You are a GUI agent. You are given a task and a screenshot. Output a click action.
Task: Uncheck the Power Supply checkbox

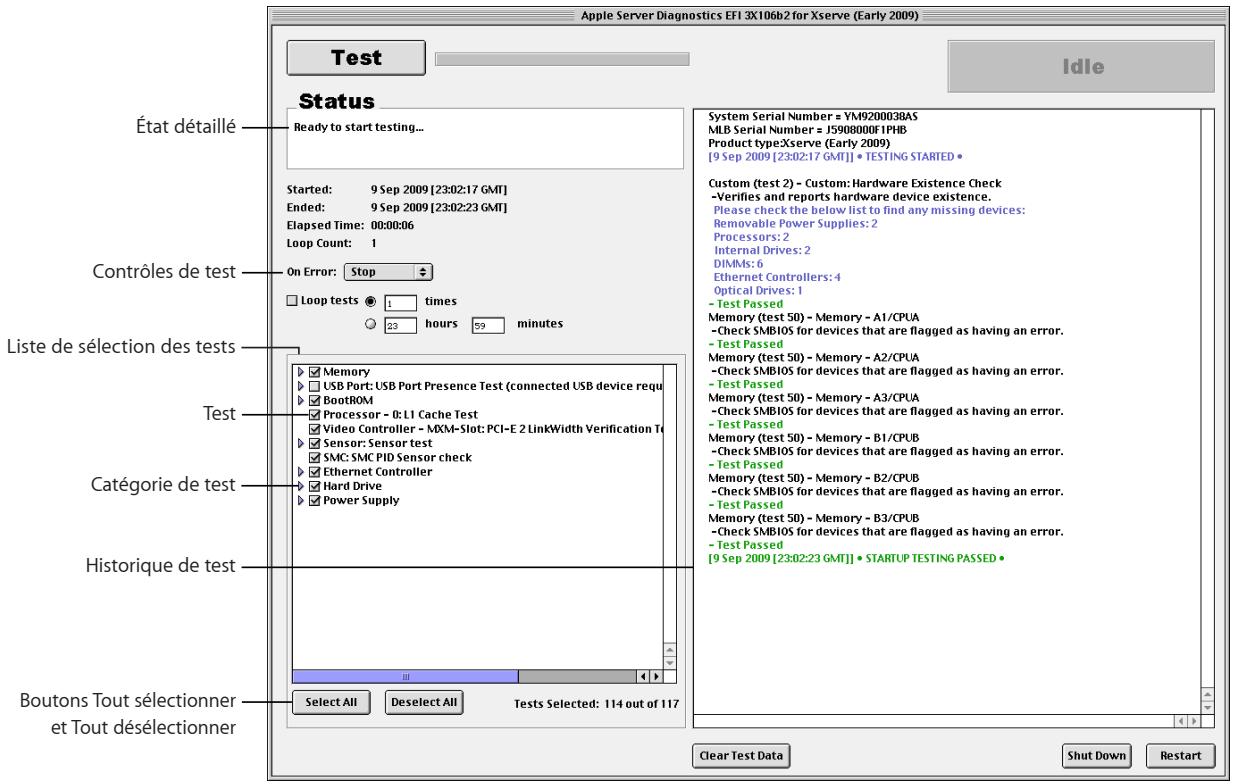pyautogui.click(x=316, y=500)
